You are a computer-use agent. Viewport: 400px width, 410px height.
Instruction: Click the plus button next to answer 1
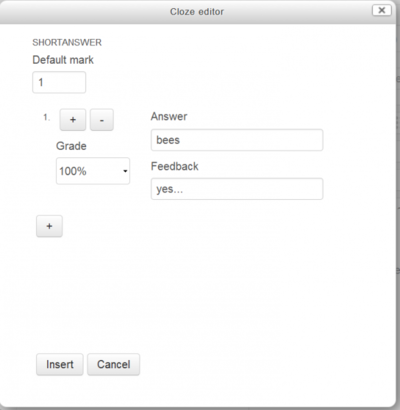pyautogui.click(x=73, y=120)
